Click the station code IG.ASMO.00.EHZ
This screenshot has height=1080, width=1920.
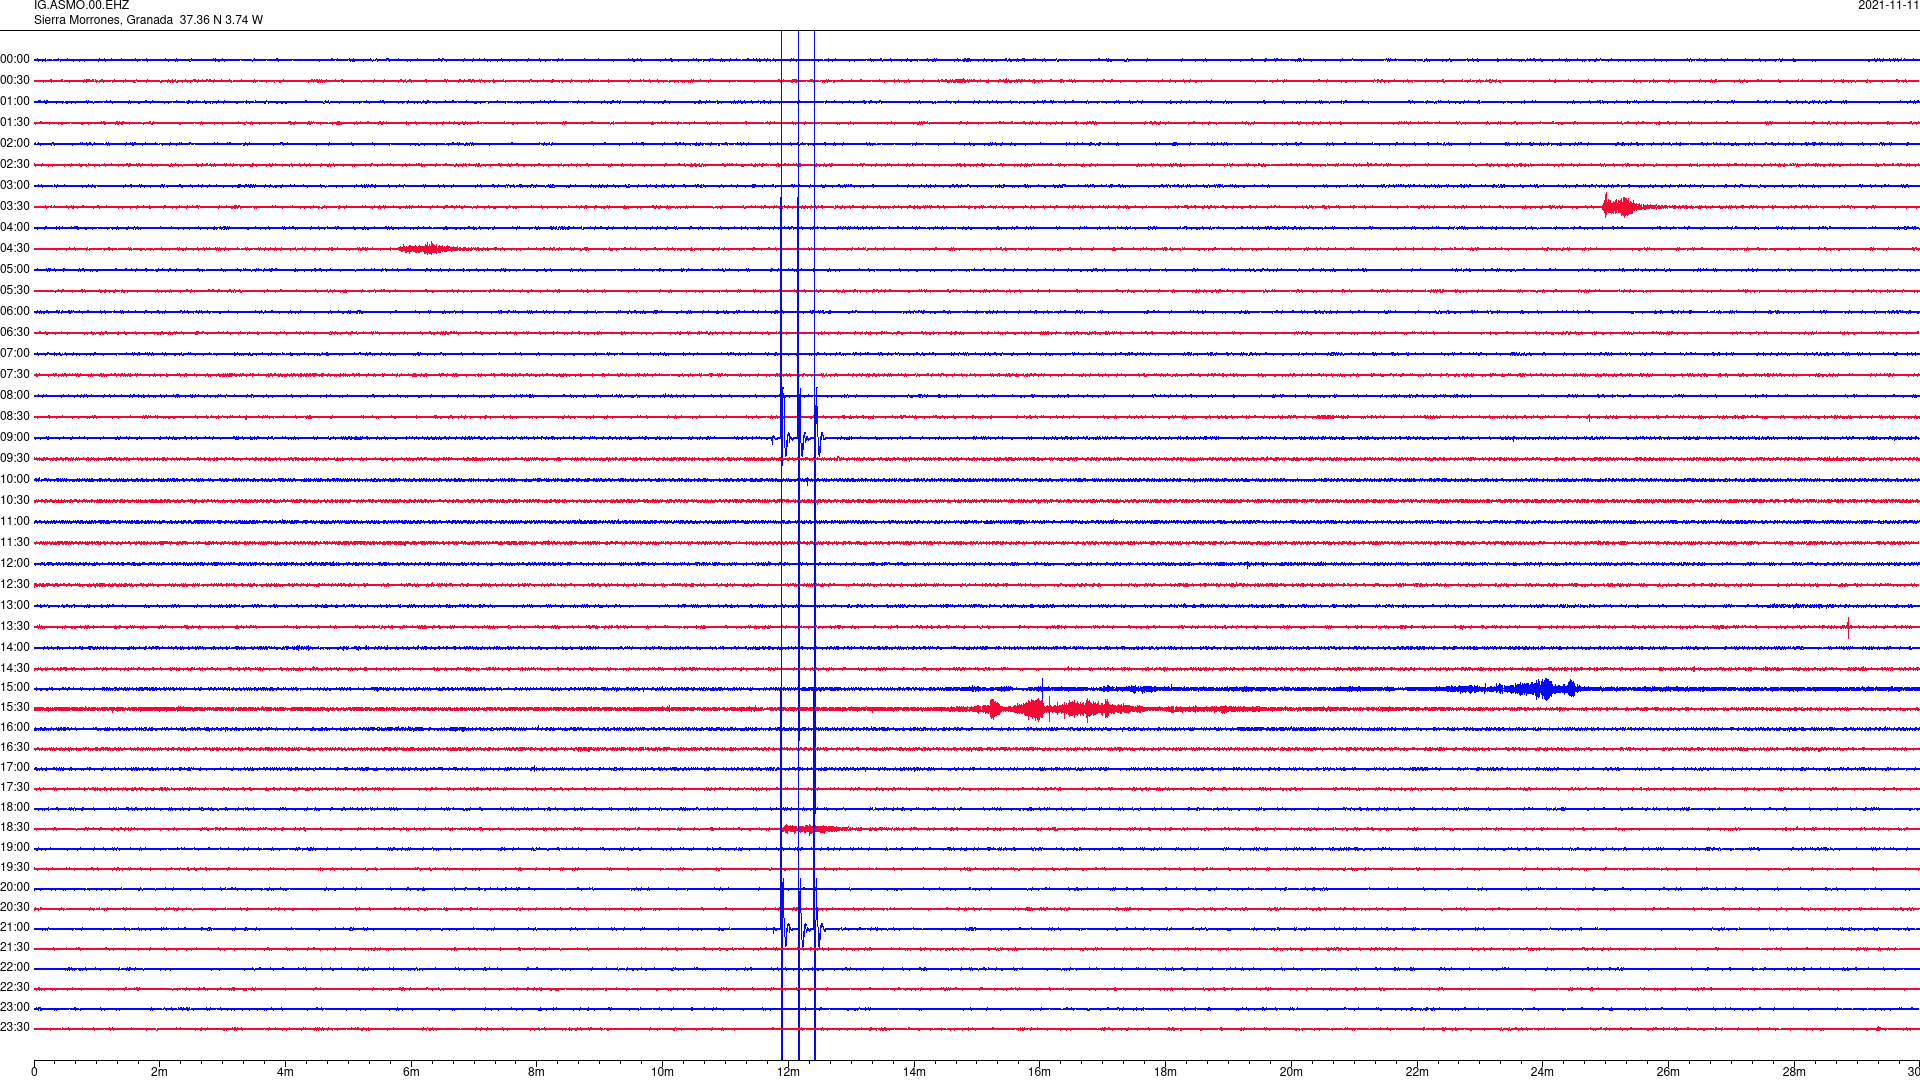(81, 5)
